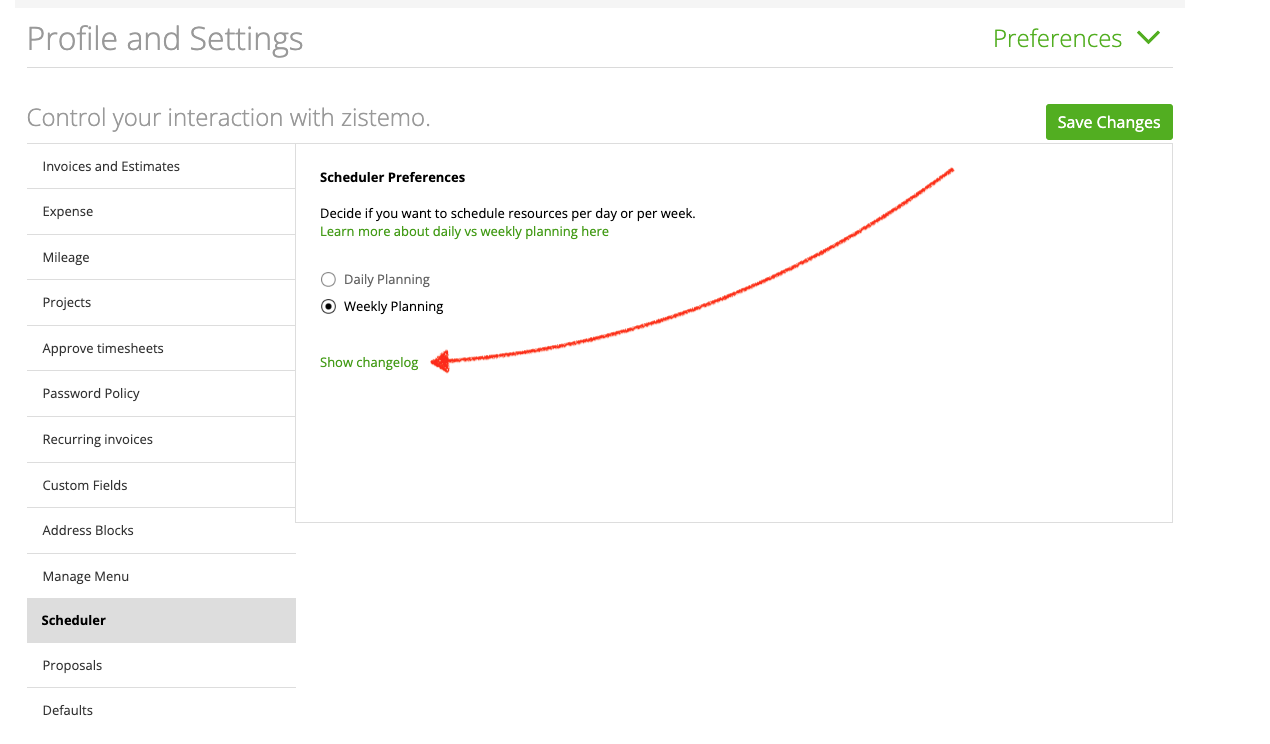
Task: Select the Projects settings category
Action: tap(67, 302)
